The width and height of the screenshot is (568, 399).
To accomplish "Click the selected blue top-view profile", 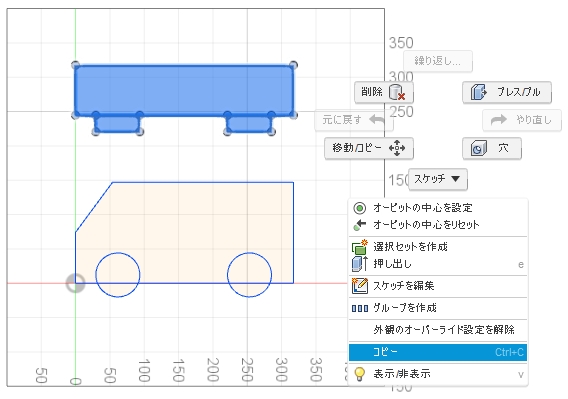I will (x=184, y=90).
